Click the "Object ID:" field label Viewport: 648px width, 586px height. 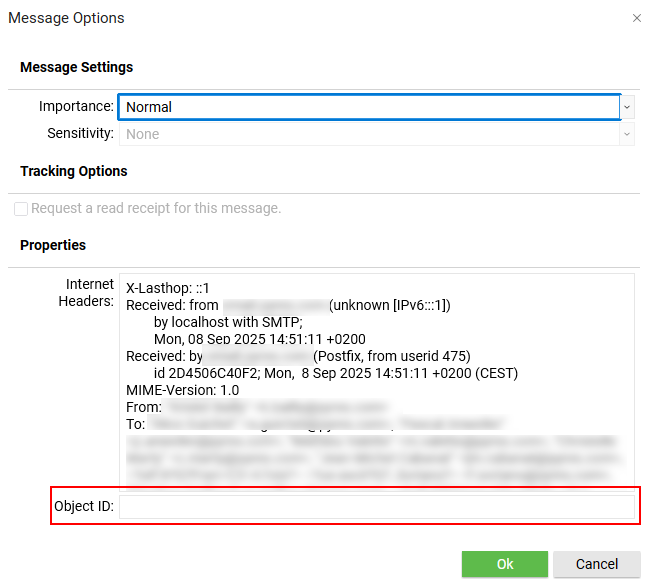[84, 507]
